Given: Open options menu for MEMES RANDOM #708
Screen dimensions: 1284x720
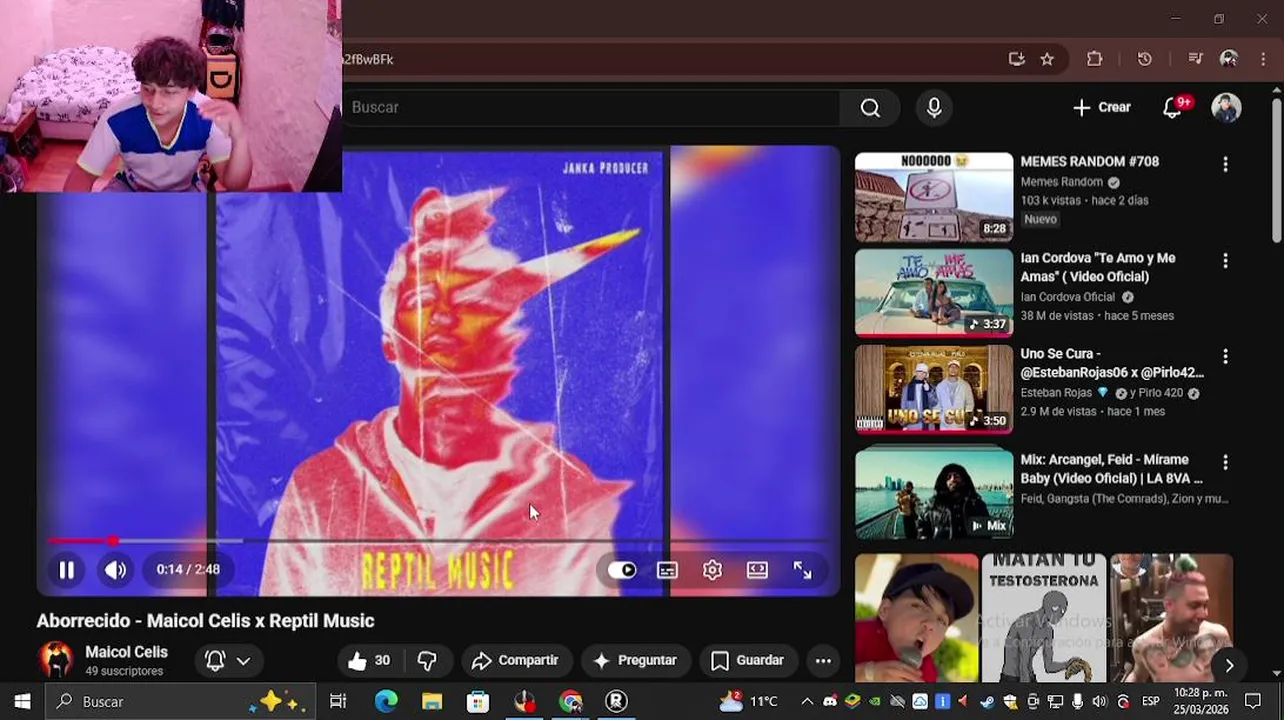Looking at the screenshot, I should point(1225,164).
